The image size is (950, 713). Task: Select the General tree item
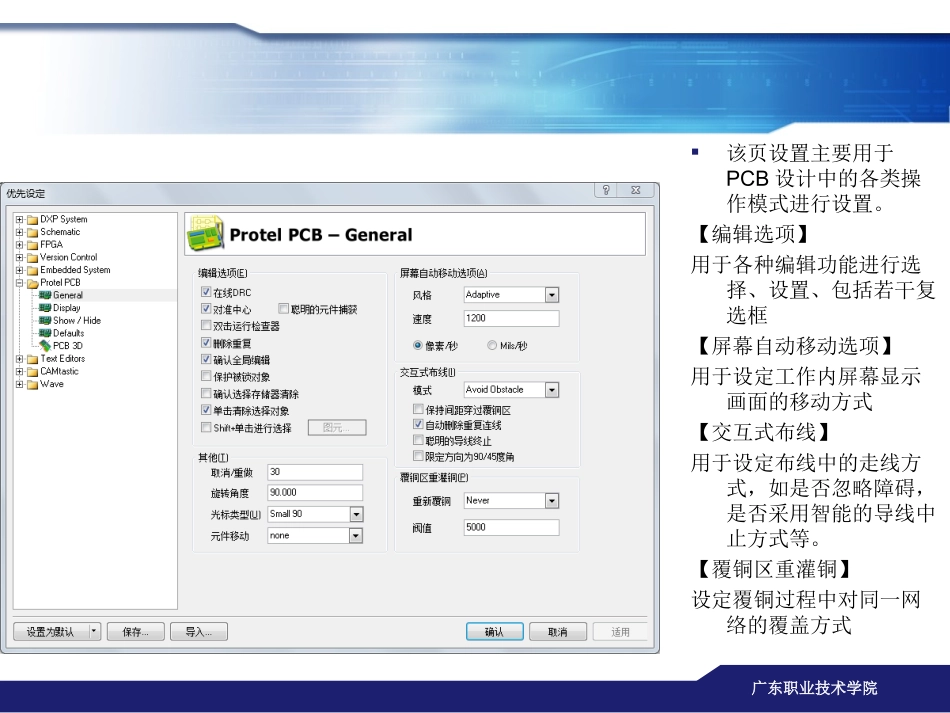[68, 295]
